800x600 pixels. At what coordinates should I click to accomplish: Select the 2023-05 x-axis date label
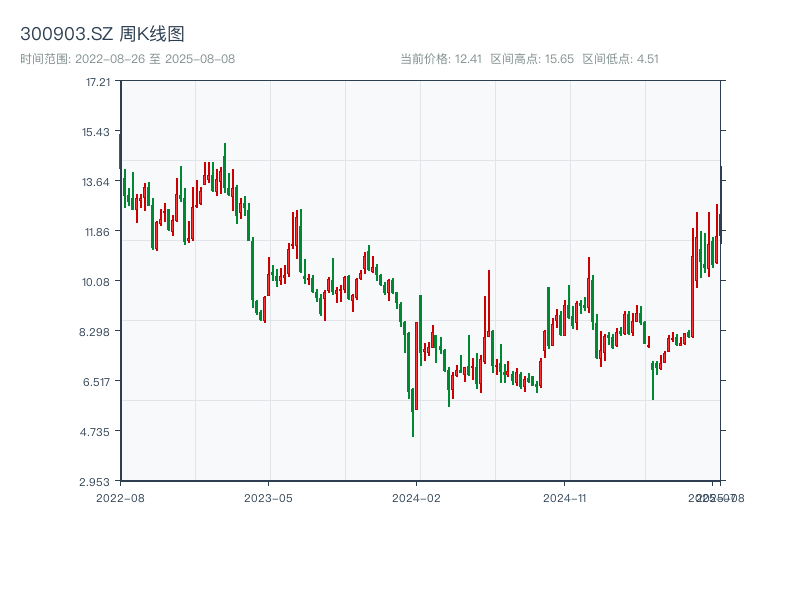[268, 497]
